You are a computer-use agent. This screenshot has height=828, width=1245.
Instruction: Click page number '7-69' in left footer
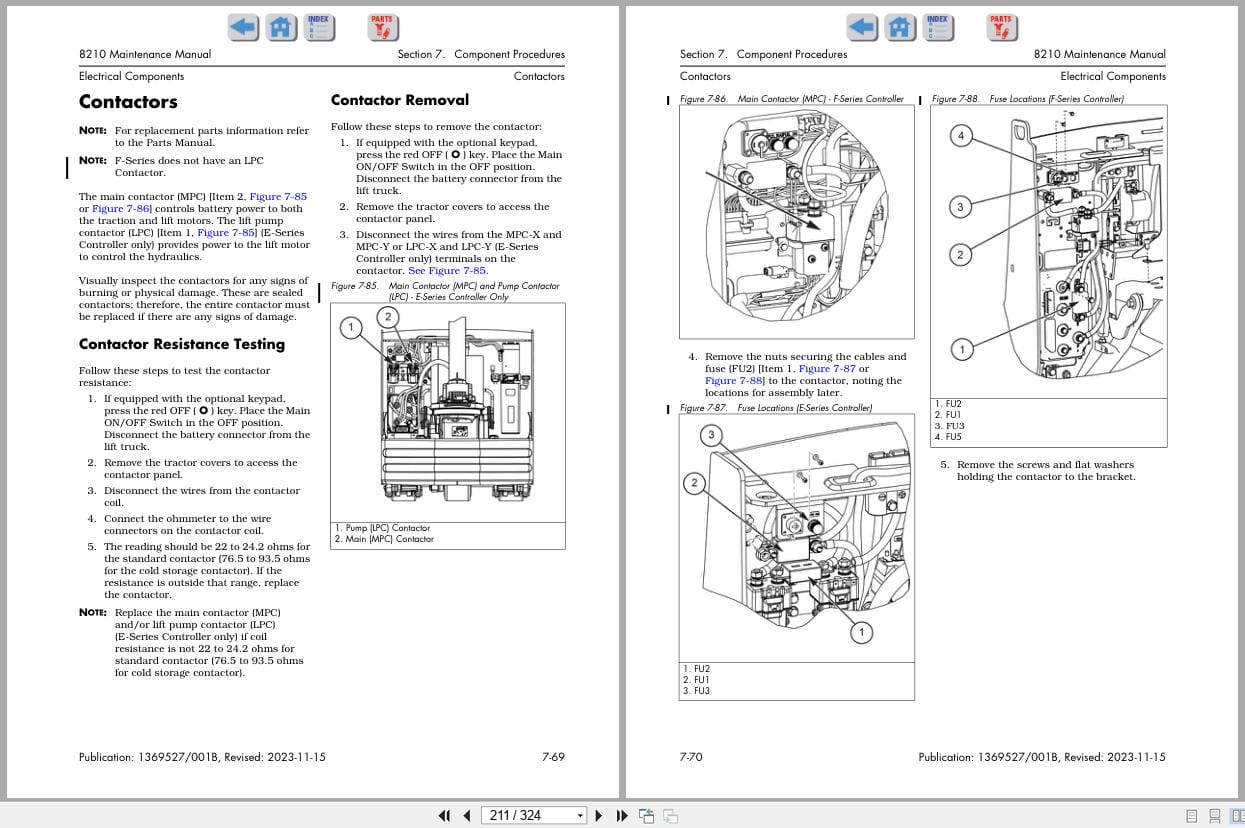click(553, 757)
